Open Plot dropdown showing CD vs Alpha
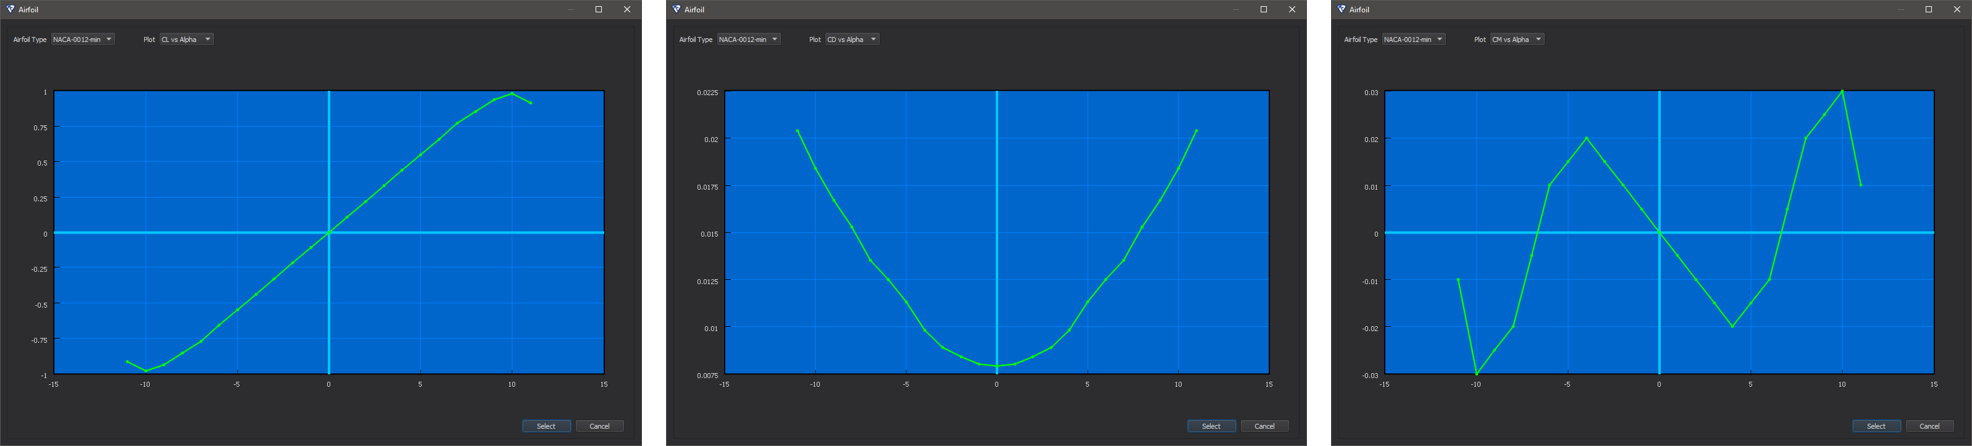 coord(852,40)
